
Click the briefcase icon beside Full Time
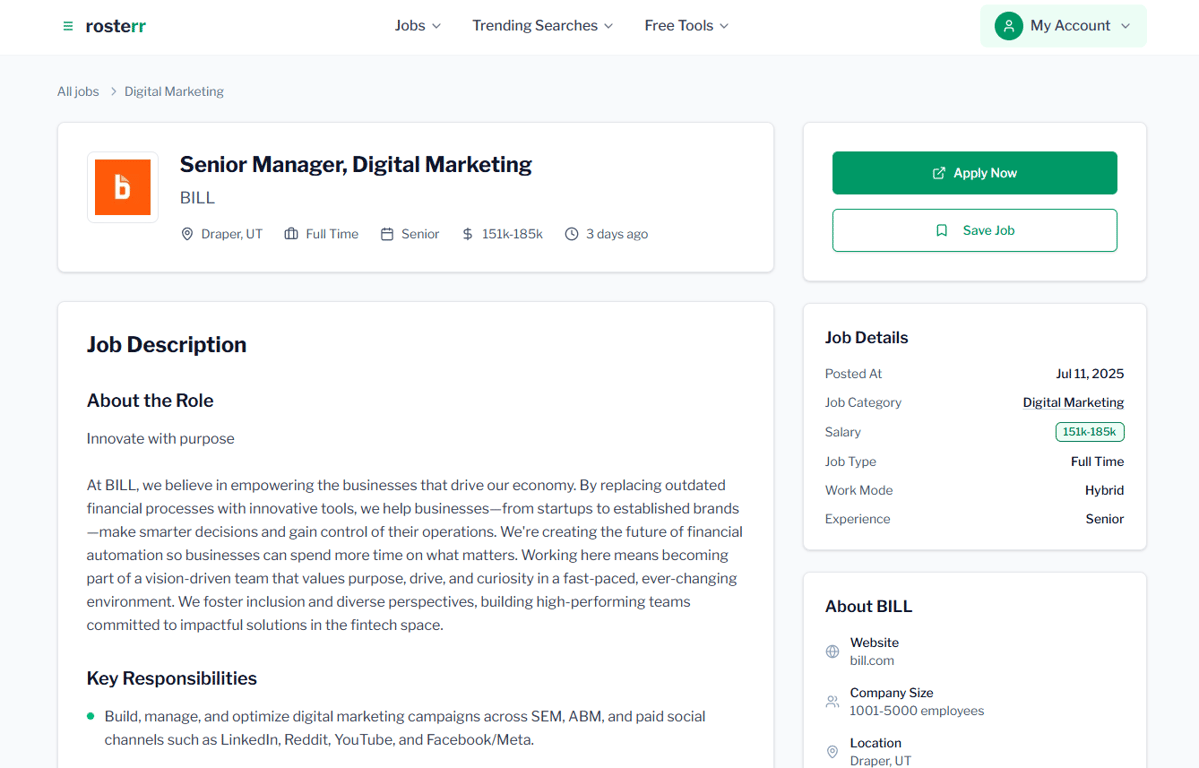(x=291, y=234)
